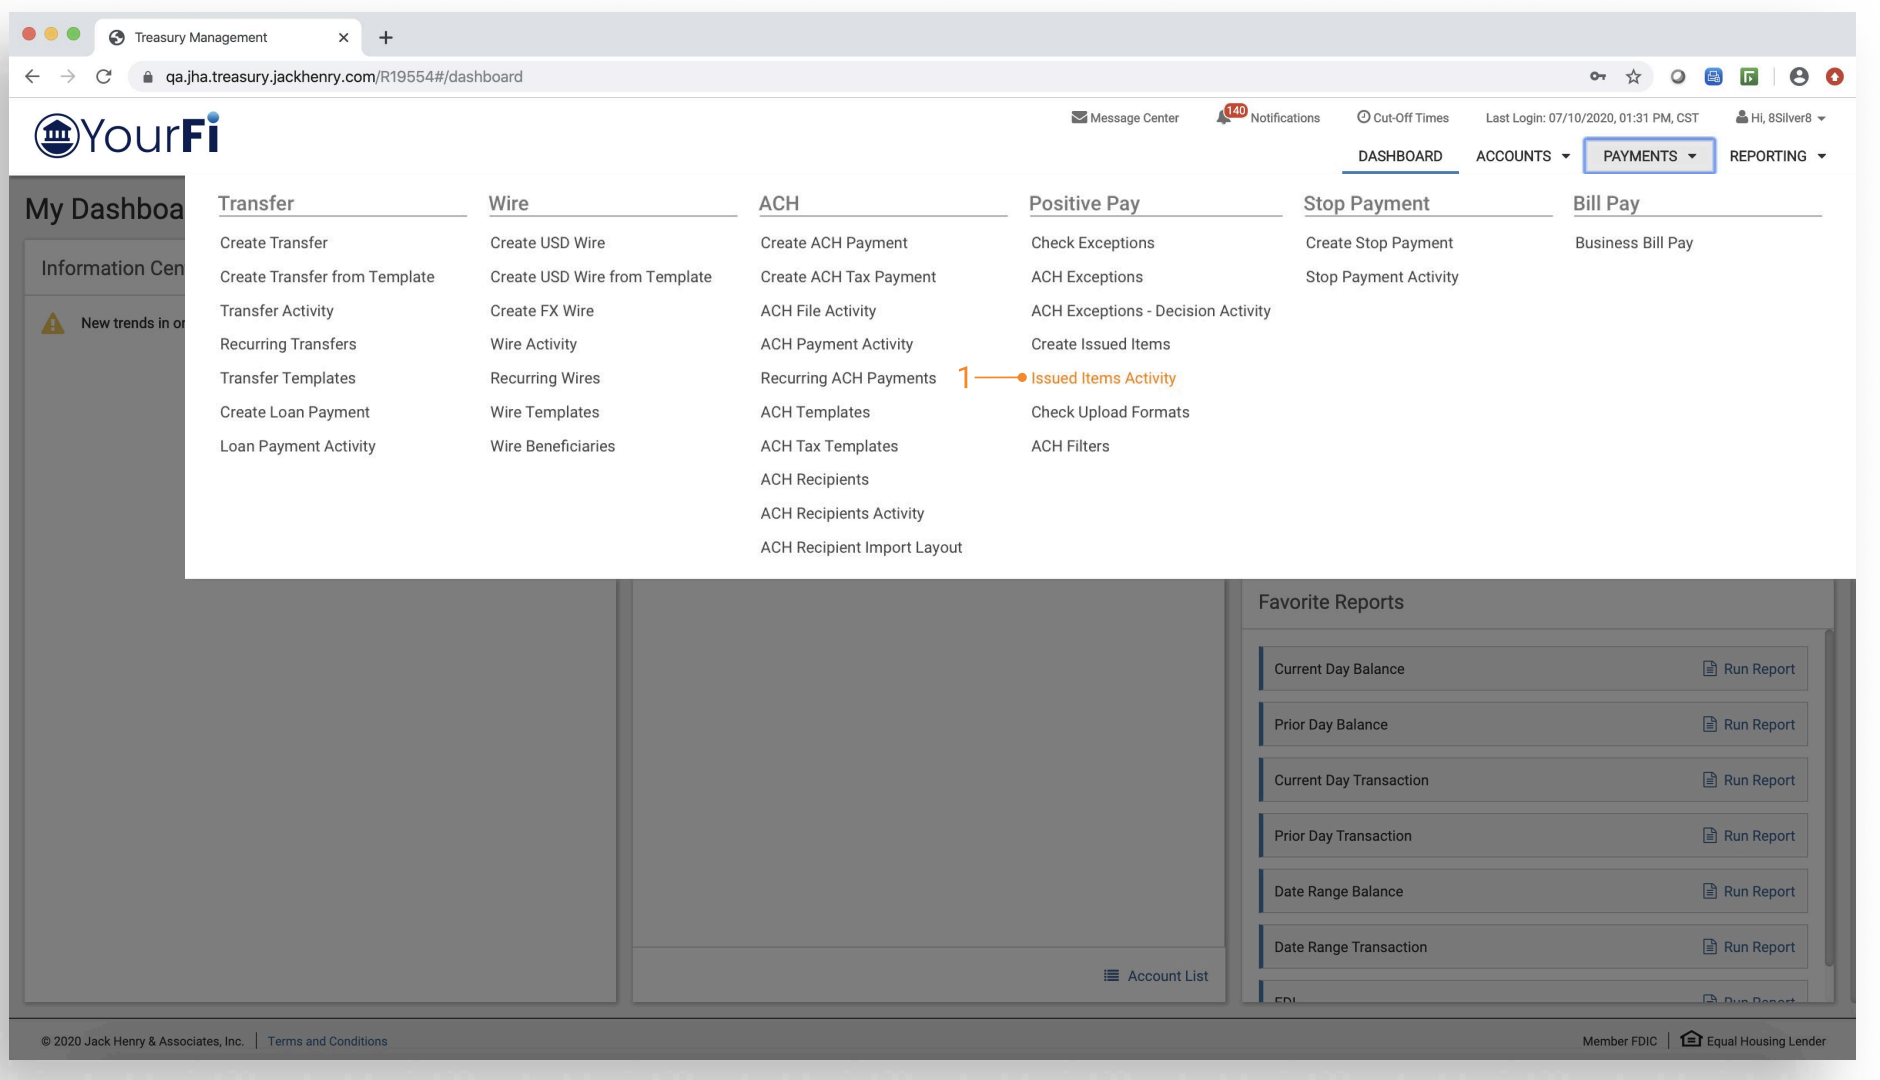1880x1080 pixels.
Task: Click the YourFi bank logo
Action: (x=127, y=135)
